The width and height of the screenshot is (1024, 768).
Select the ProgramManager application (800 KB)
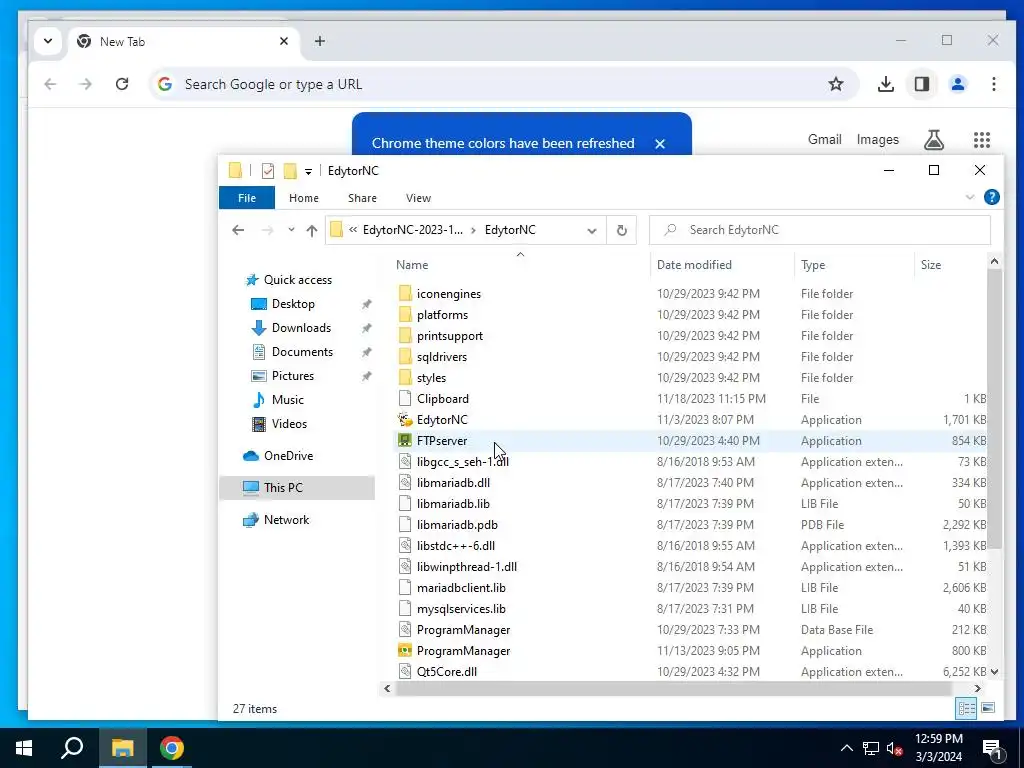[x=463, y=651]
